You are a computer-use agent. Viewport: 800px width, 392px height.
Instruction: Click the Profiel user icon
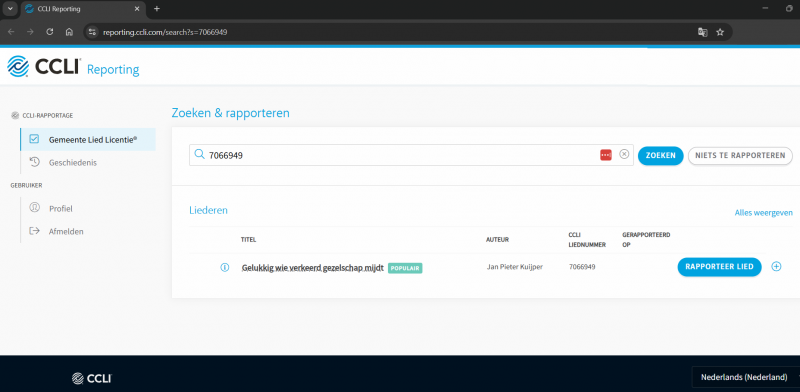34,208
